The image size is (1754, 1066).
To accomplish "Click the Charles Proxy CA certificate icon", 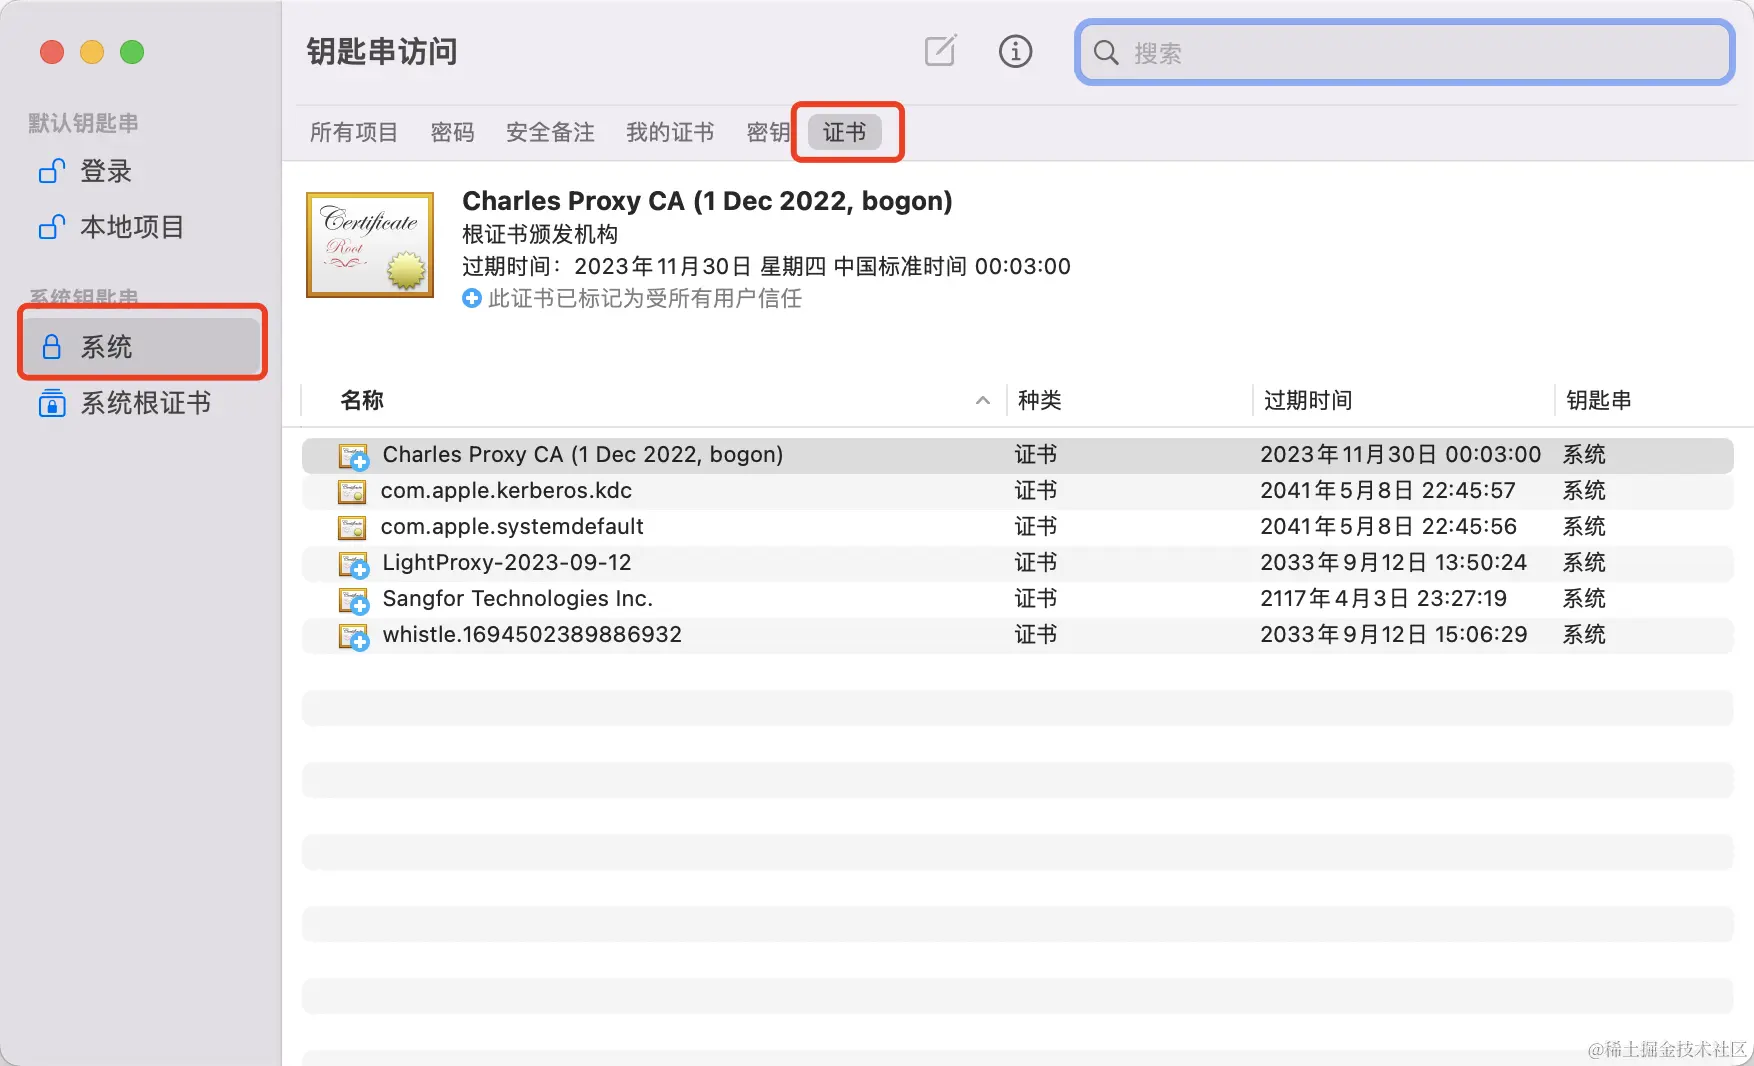I will click(353, 456).
